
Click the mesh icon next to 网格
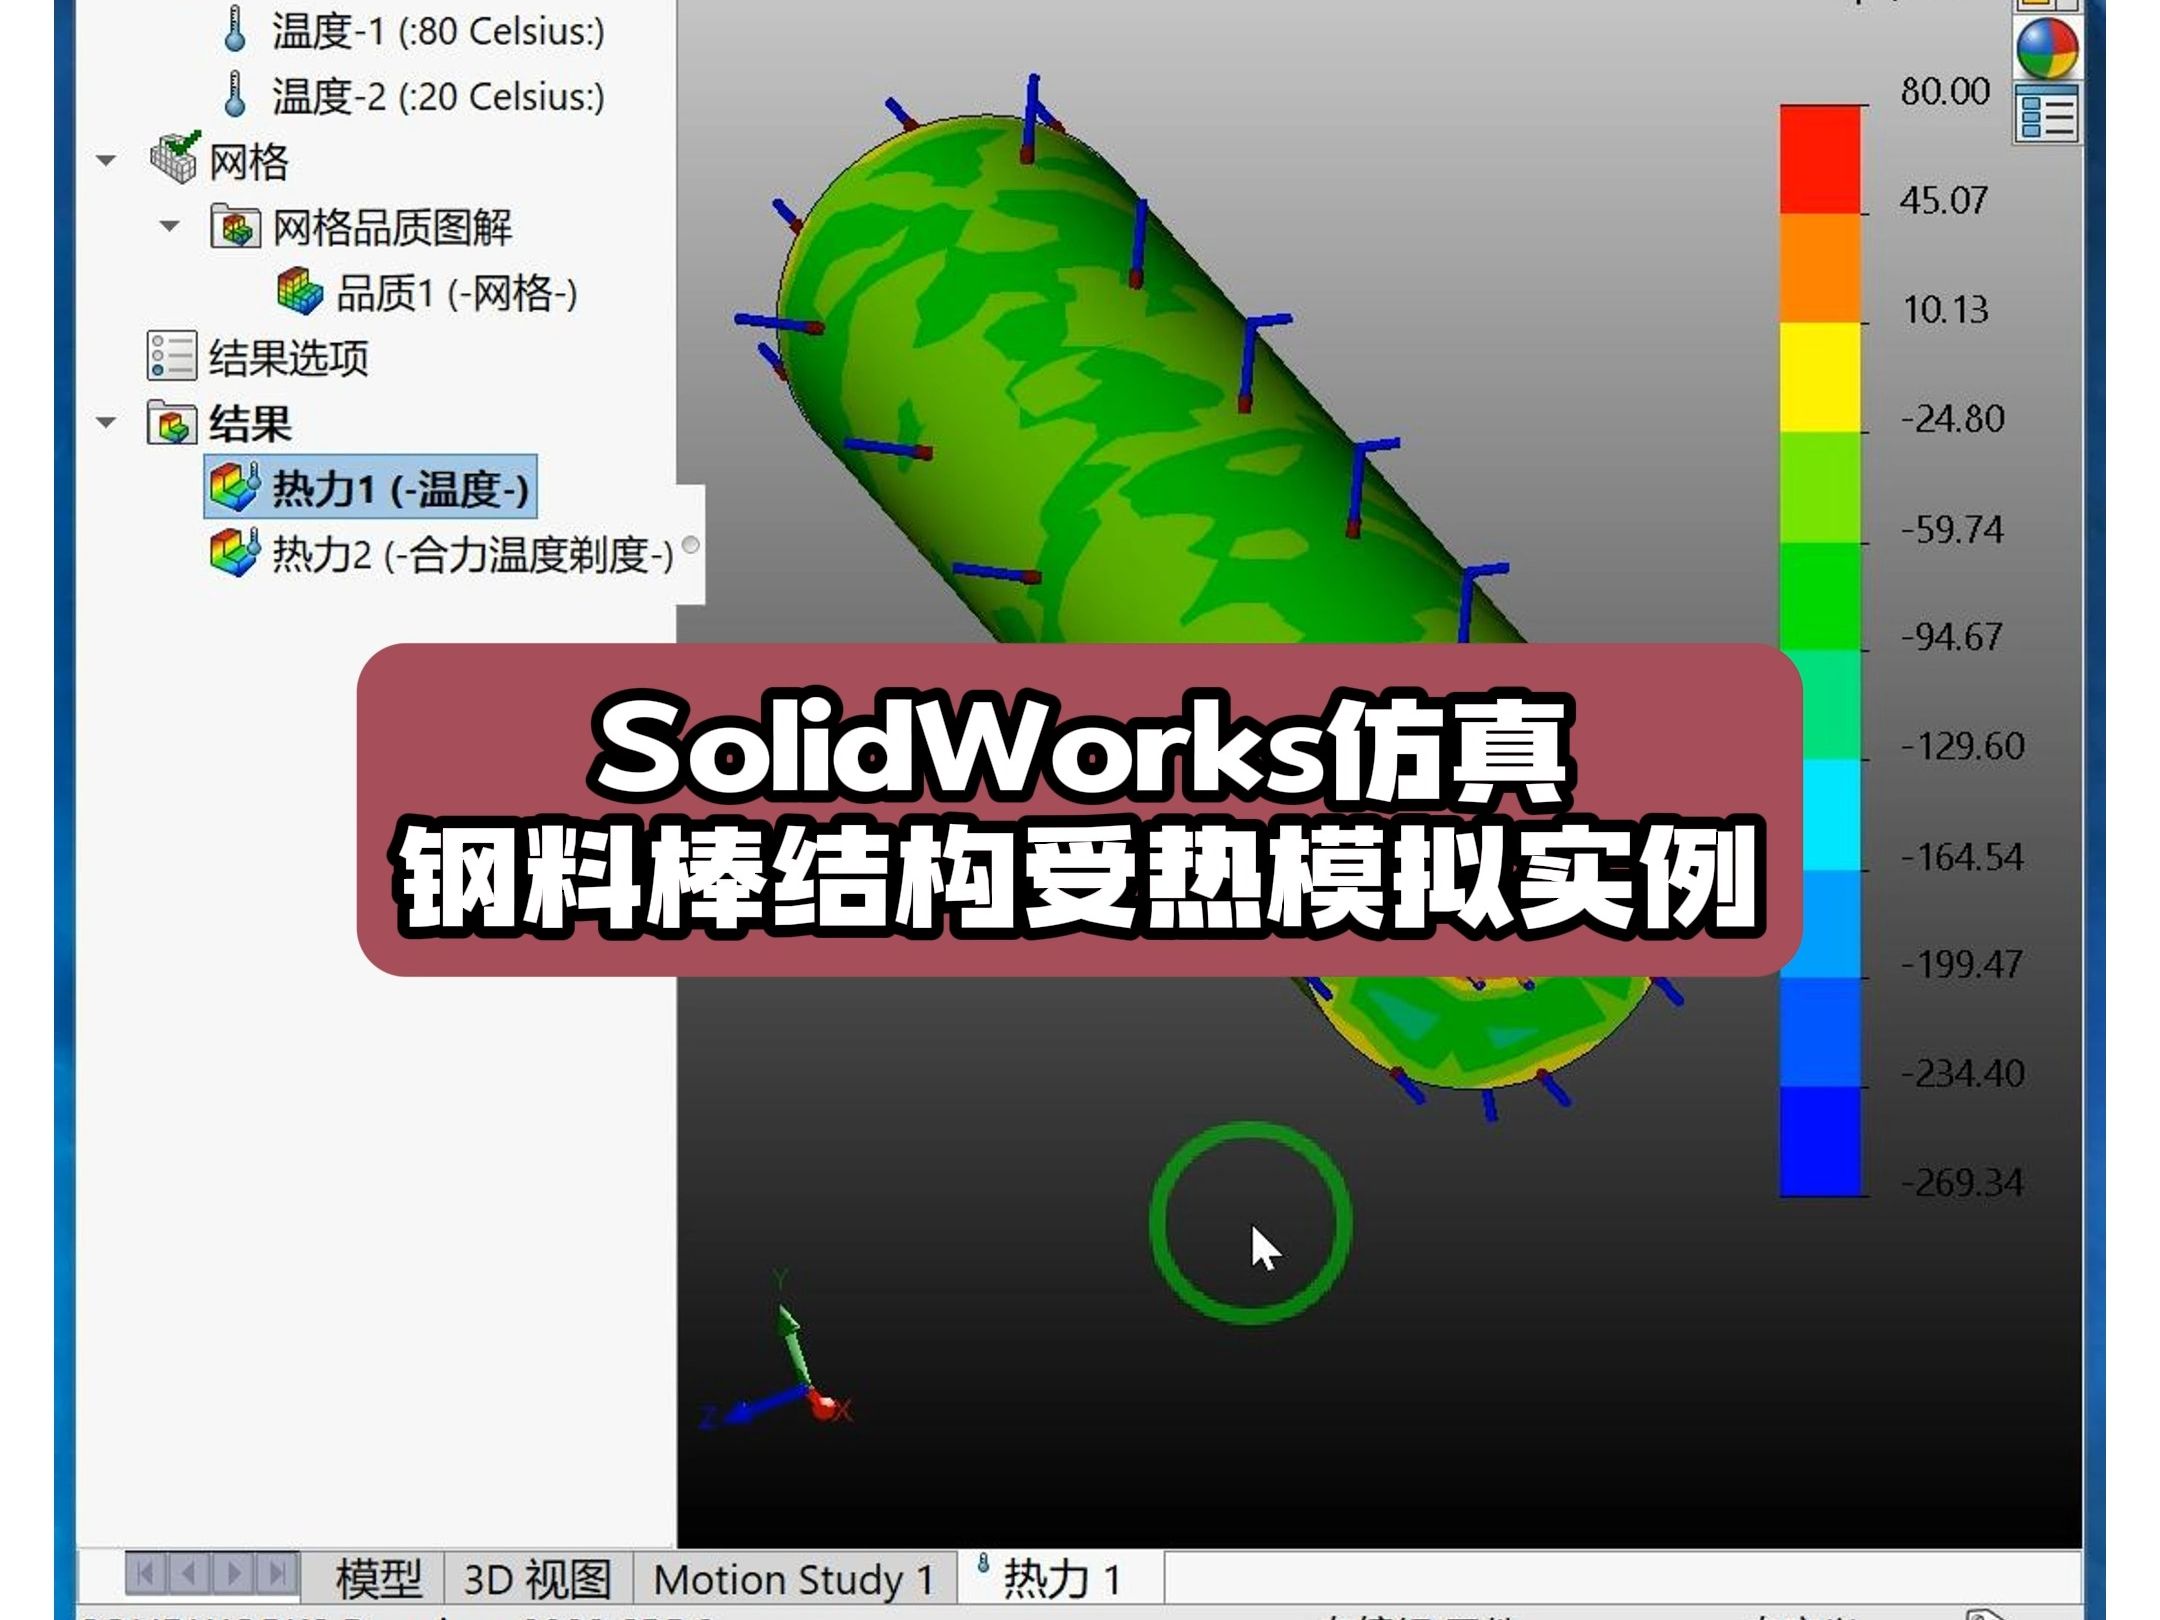click(175, 159)
